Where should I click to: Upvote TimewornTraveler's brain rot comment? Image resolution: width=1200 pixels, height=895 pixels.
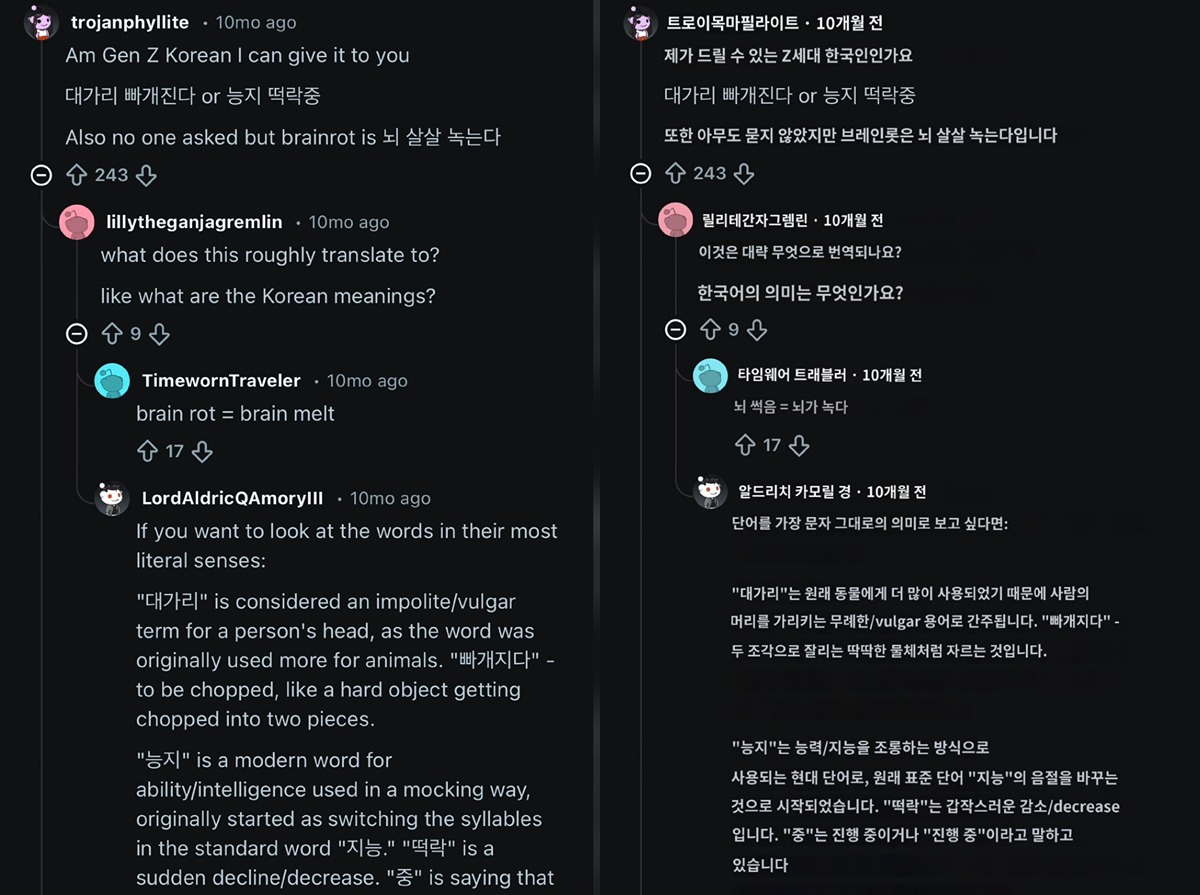[x=148, y=451]
